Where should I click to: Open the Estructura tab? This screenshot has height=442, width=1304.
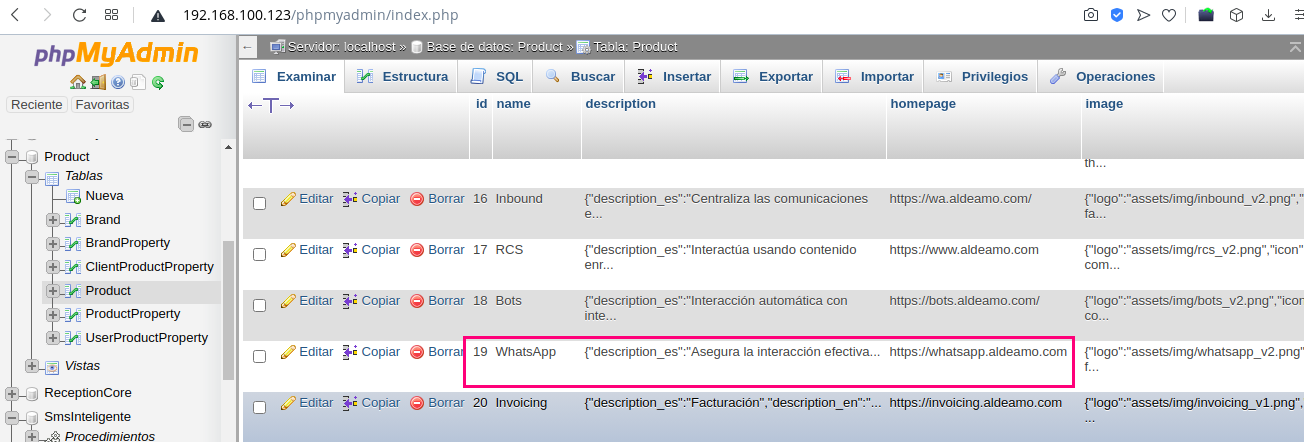pos(402,76)
